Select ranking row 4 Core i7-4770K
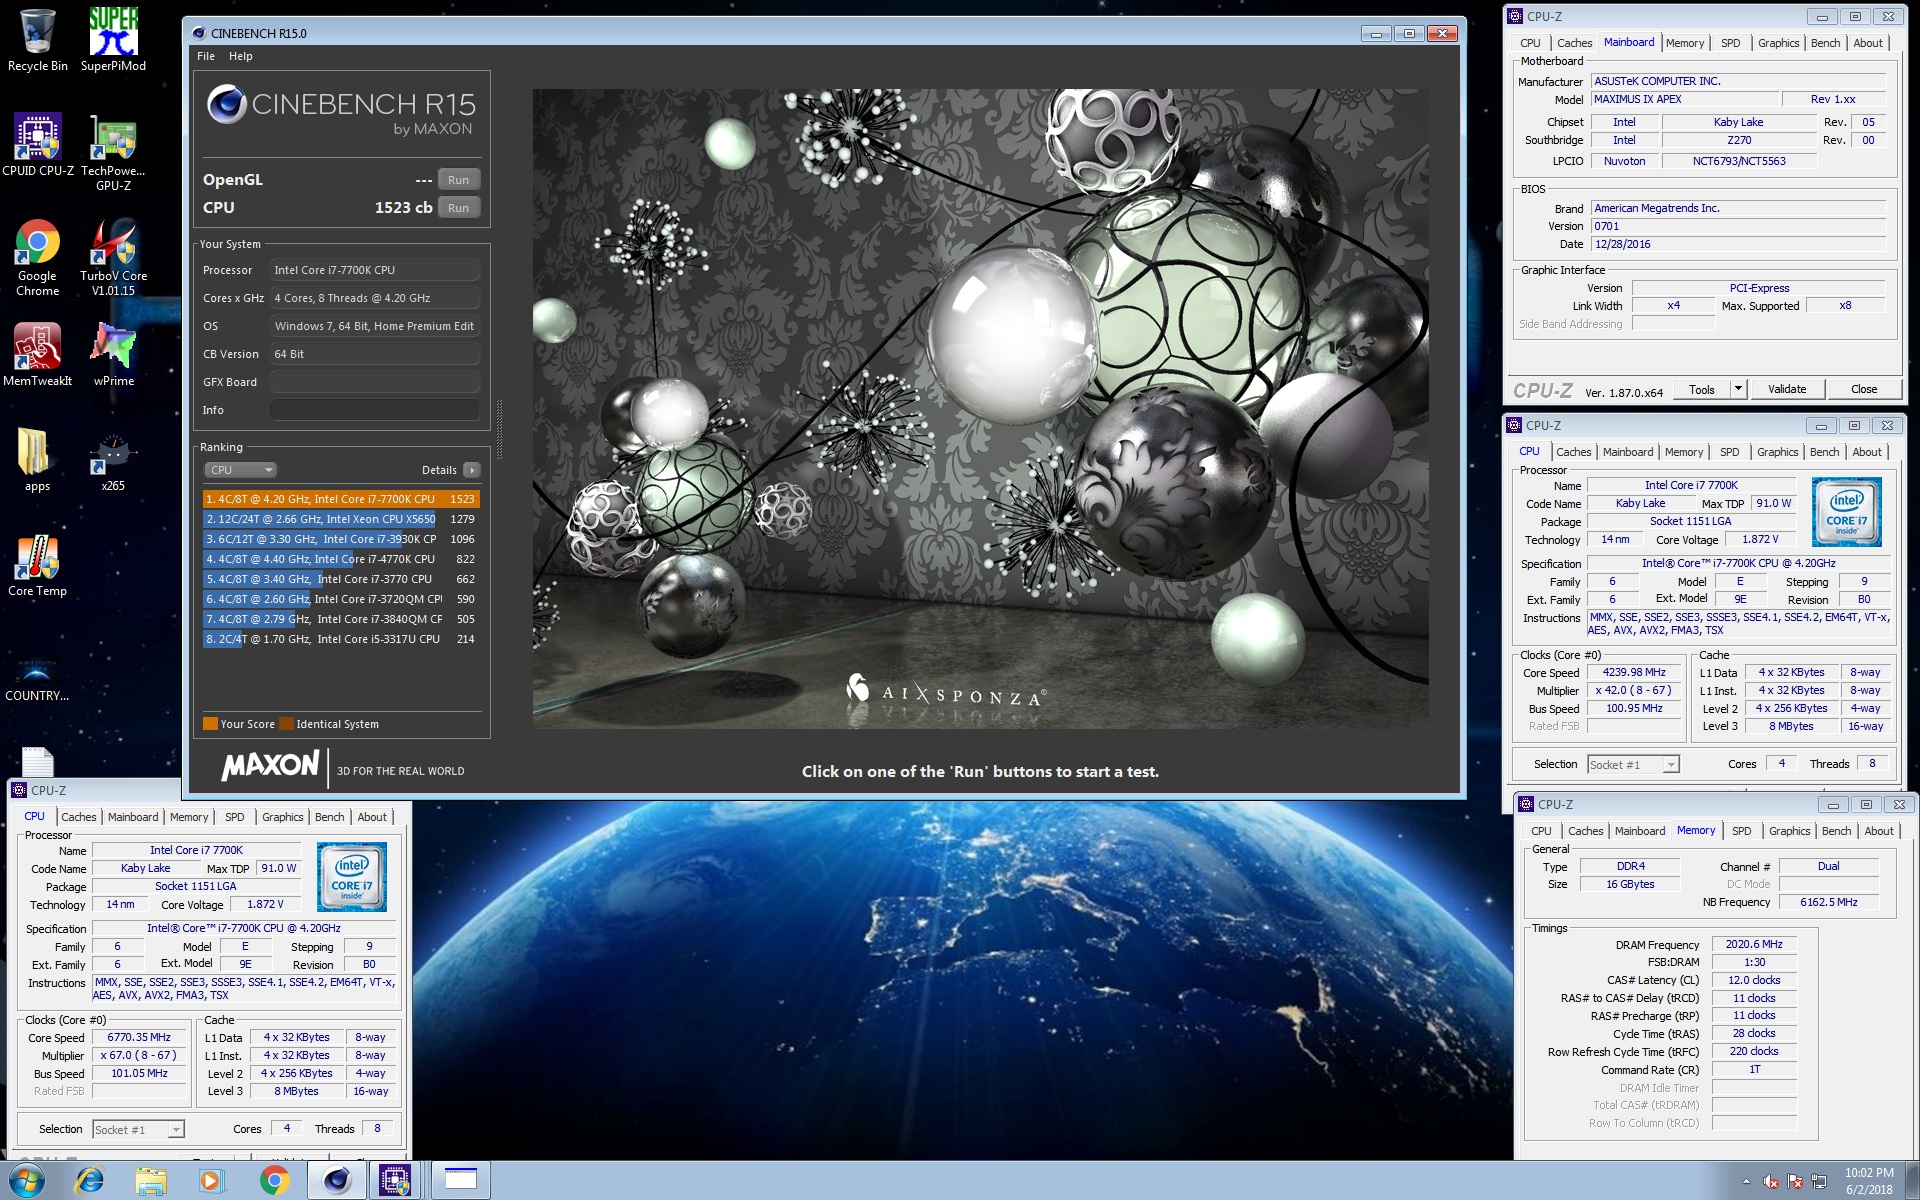Screen dimensions: 1920x1200 [x=341, y=559]
